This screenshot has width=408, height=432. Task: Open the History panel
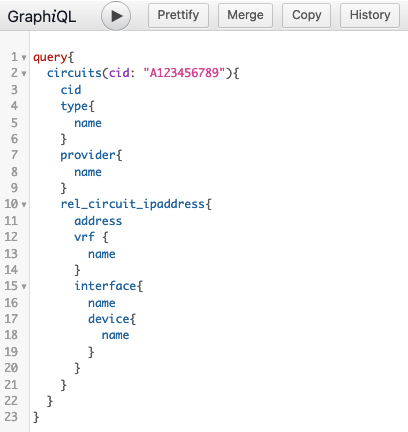click(x=370, y=15)
